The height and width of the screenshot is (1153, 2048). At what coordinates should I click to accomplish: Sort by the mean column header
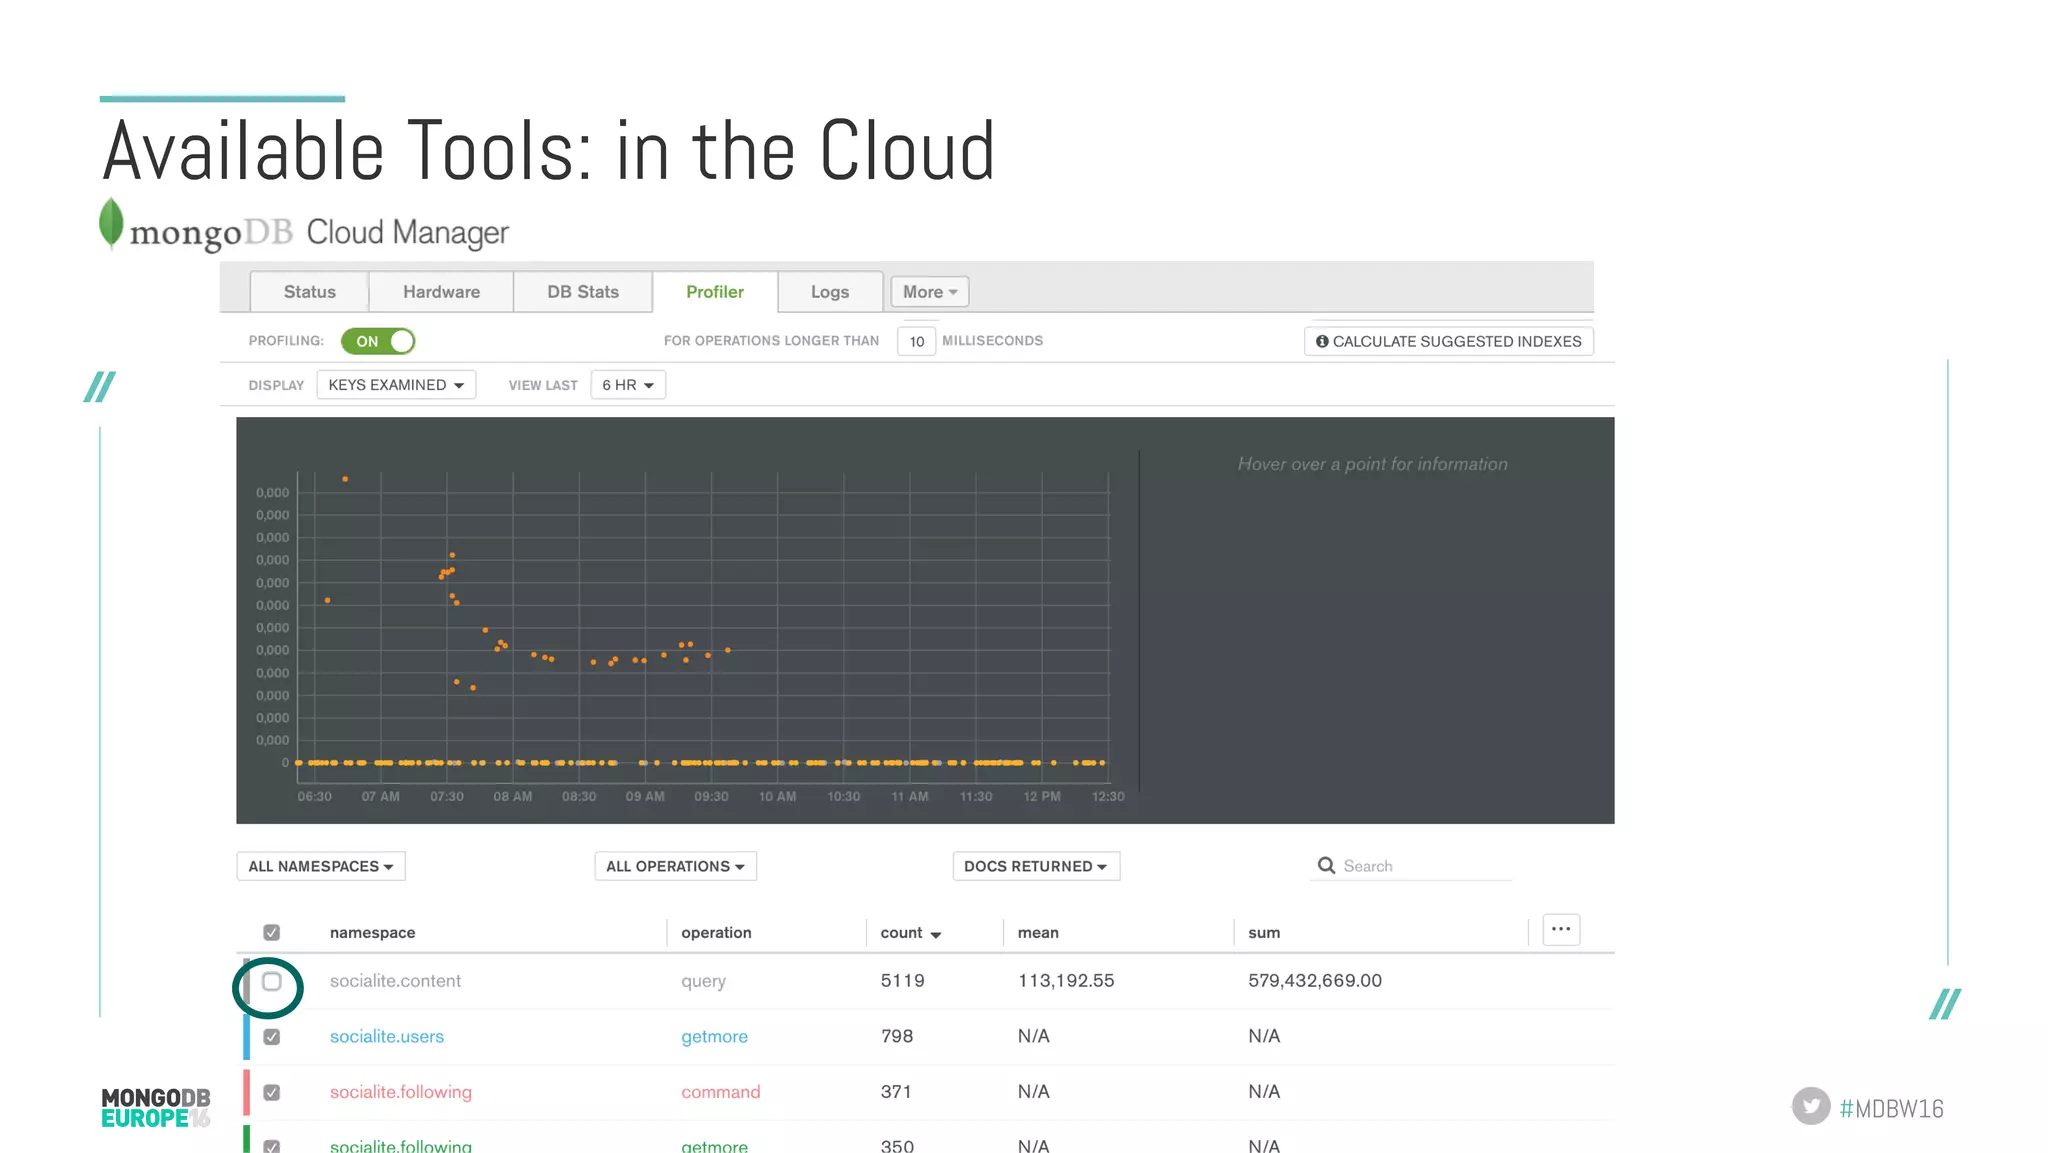pyautogui.click(x=1038, y=933)
